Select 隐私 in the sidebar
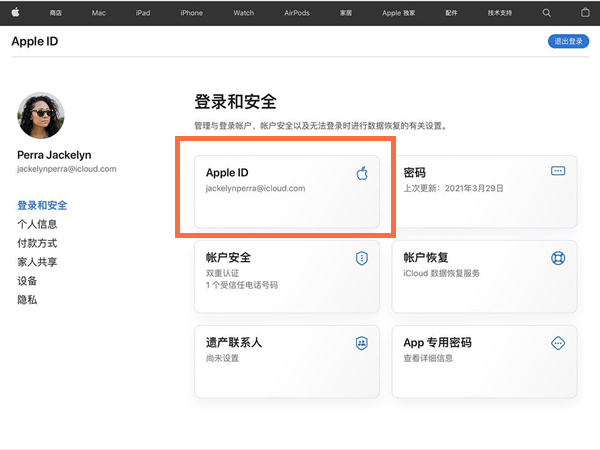This screenshot has height=450, width=600. tap(27, 300)
